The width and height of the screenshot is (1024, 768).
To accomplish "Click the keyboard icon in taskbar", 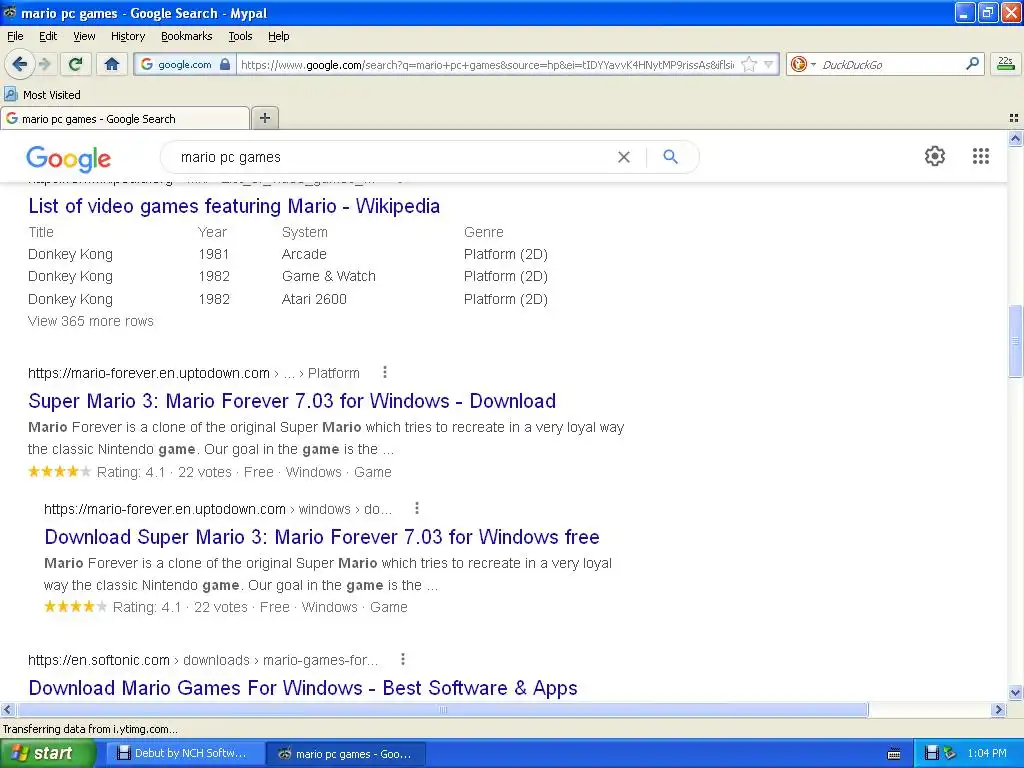I will (x=894, y=754).
